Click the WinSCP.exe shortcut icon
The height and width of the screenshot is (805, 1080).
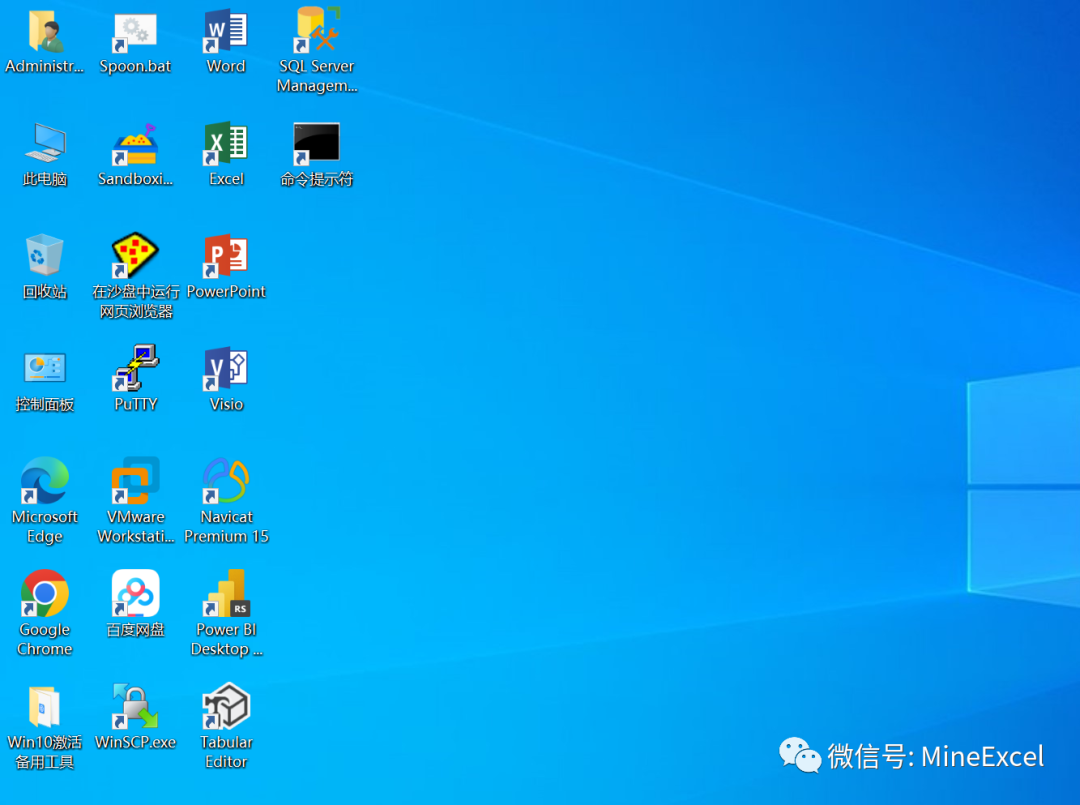(135, 707)
